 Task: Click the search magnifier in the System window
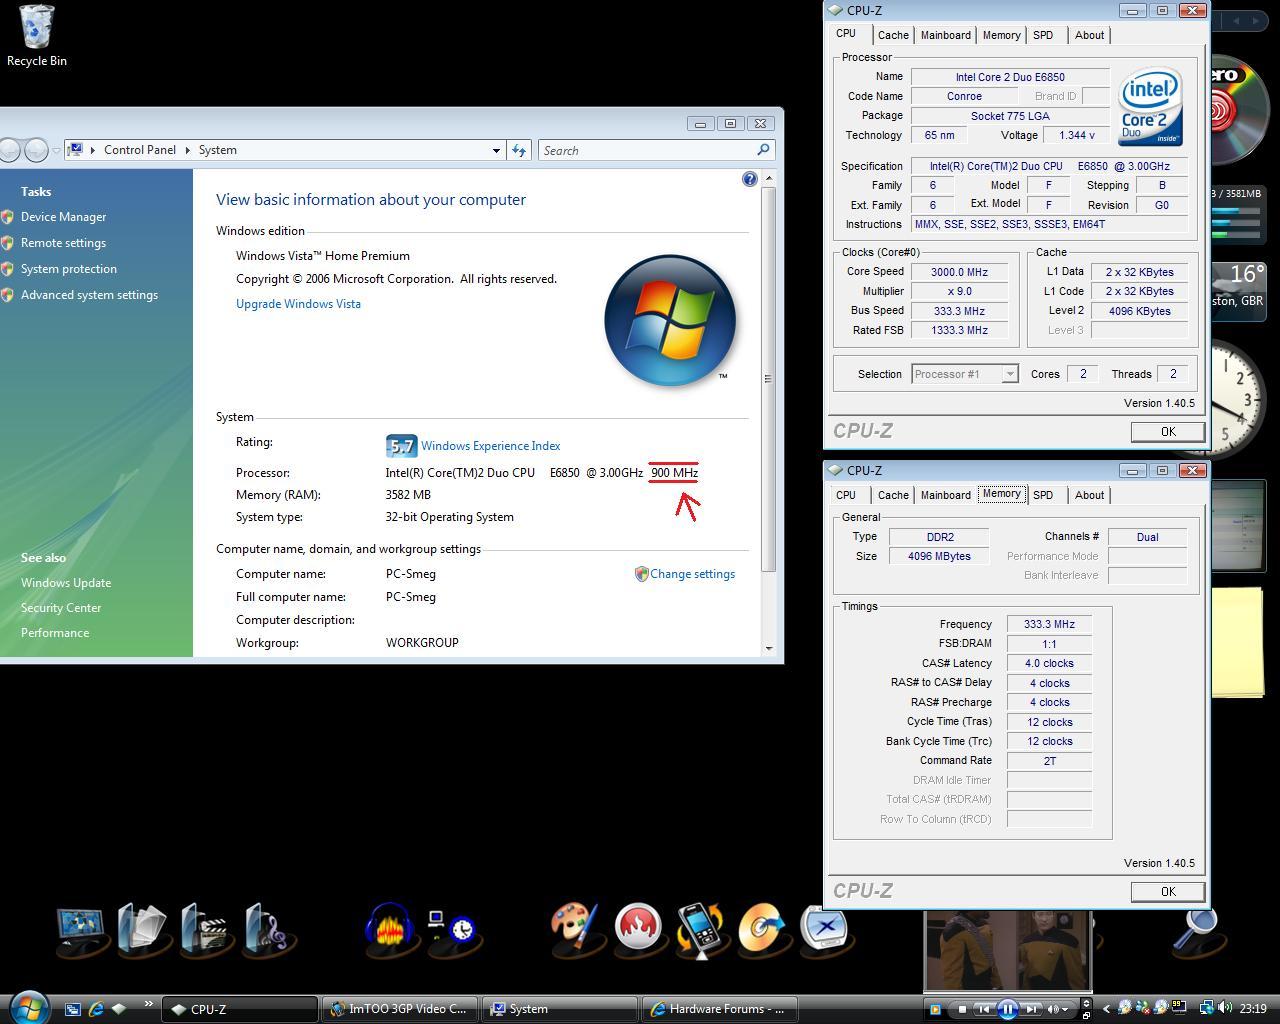[x=763, y=150]
